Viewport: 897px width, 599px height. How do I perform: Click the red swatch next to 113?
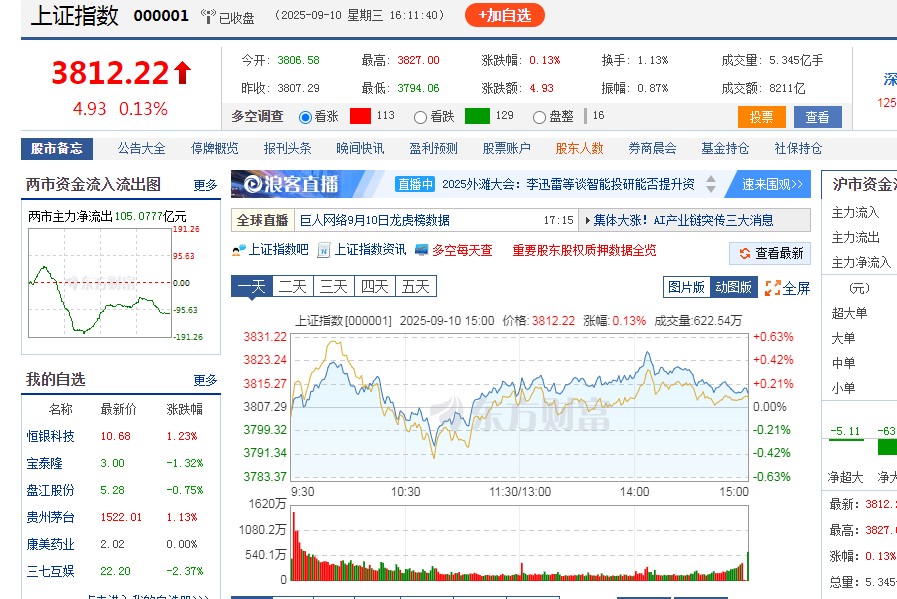coord(361,115)
